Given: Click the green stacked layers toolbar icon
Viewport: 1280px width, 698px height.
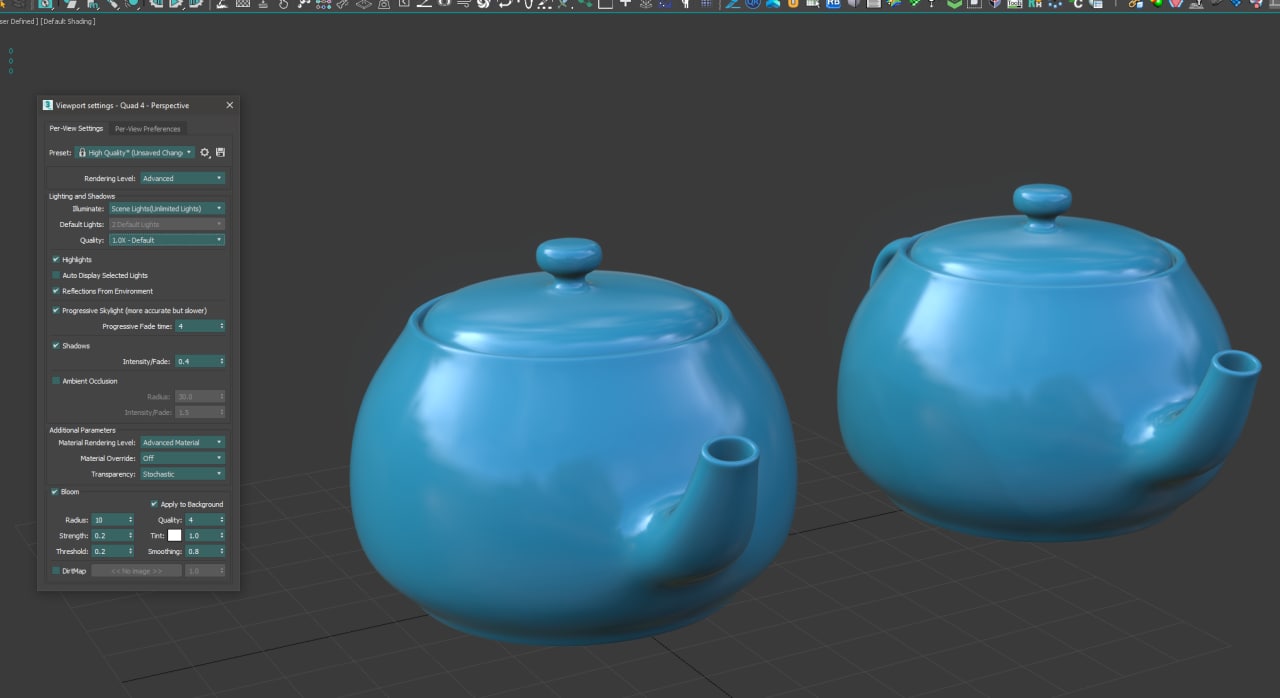Looking at the screenshot, I should pyautogui.click(x=954, y=4).
